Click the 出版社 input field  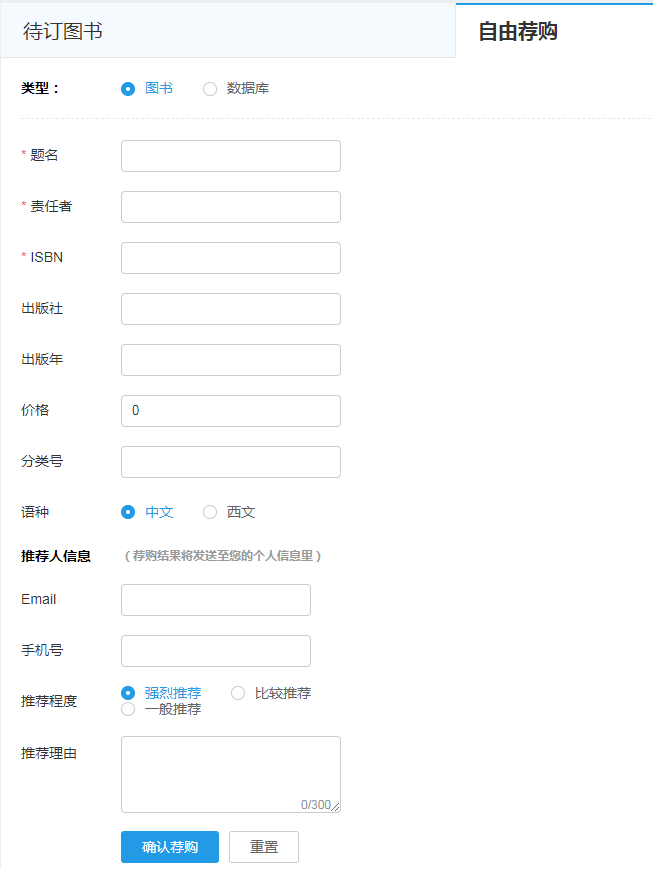tap(230, 308)
